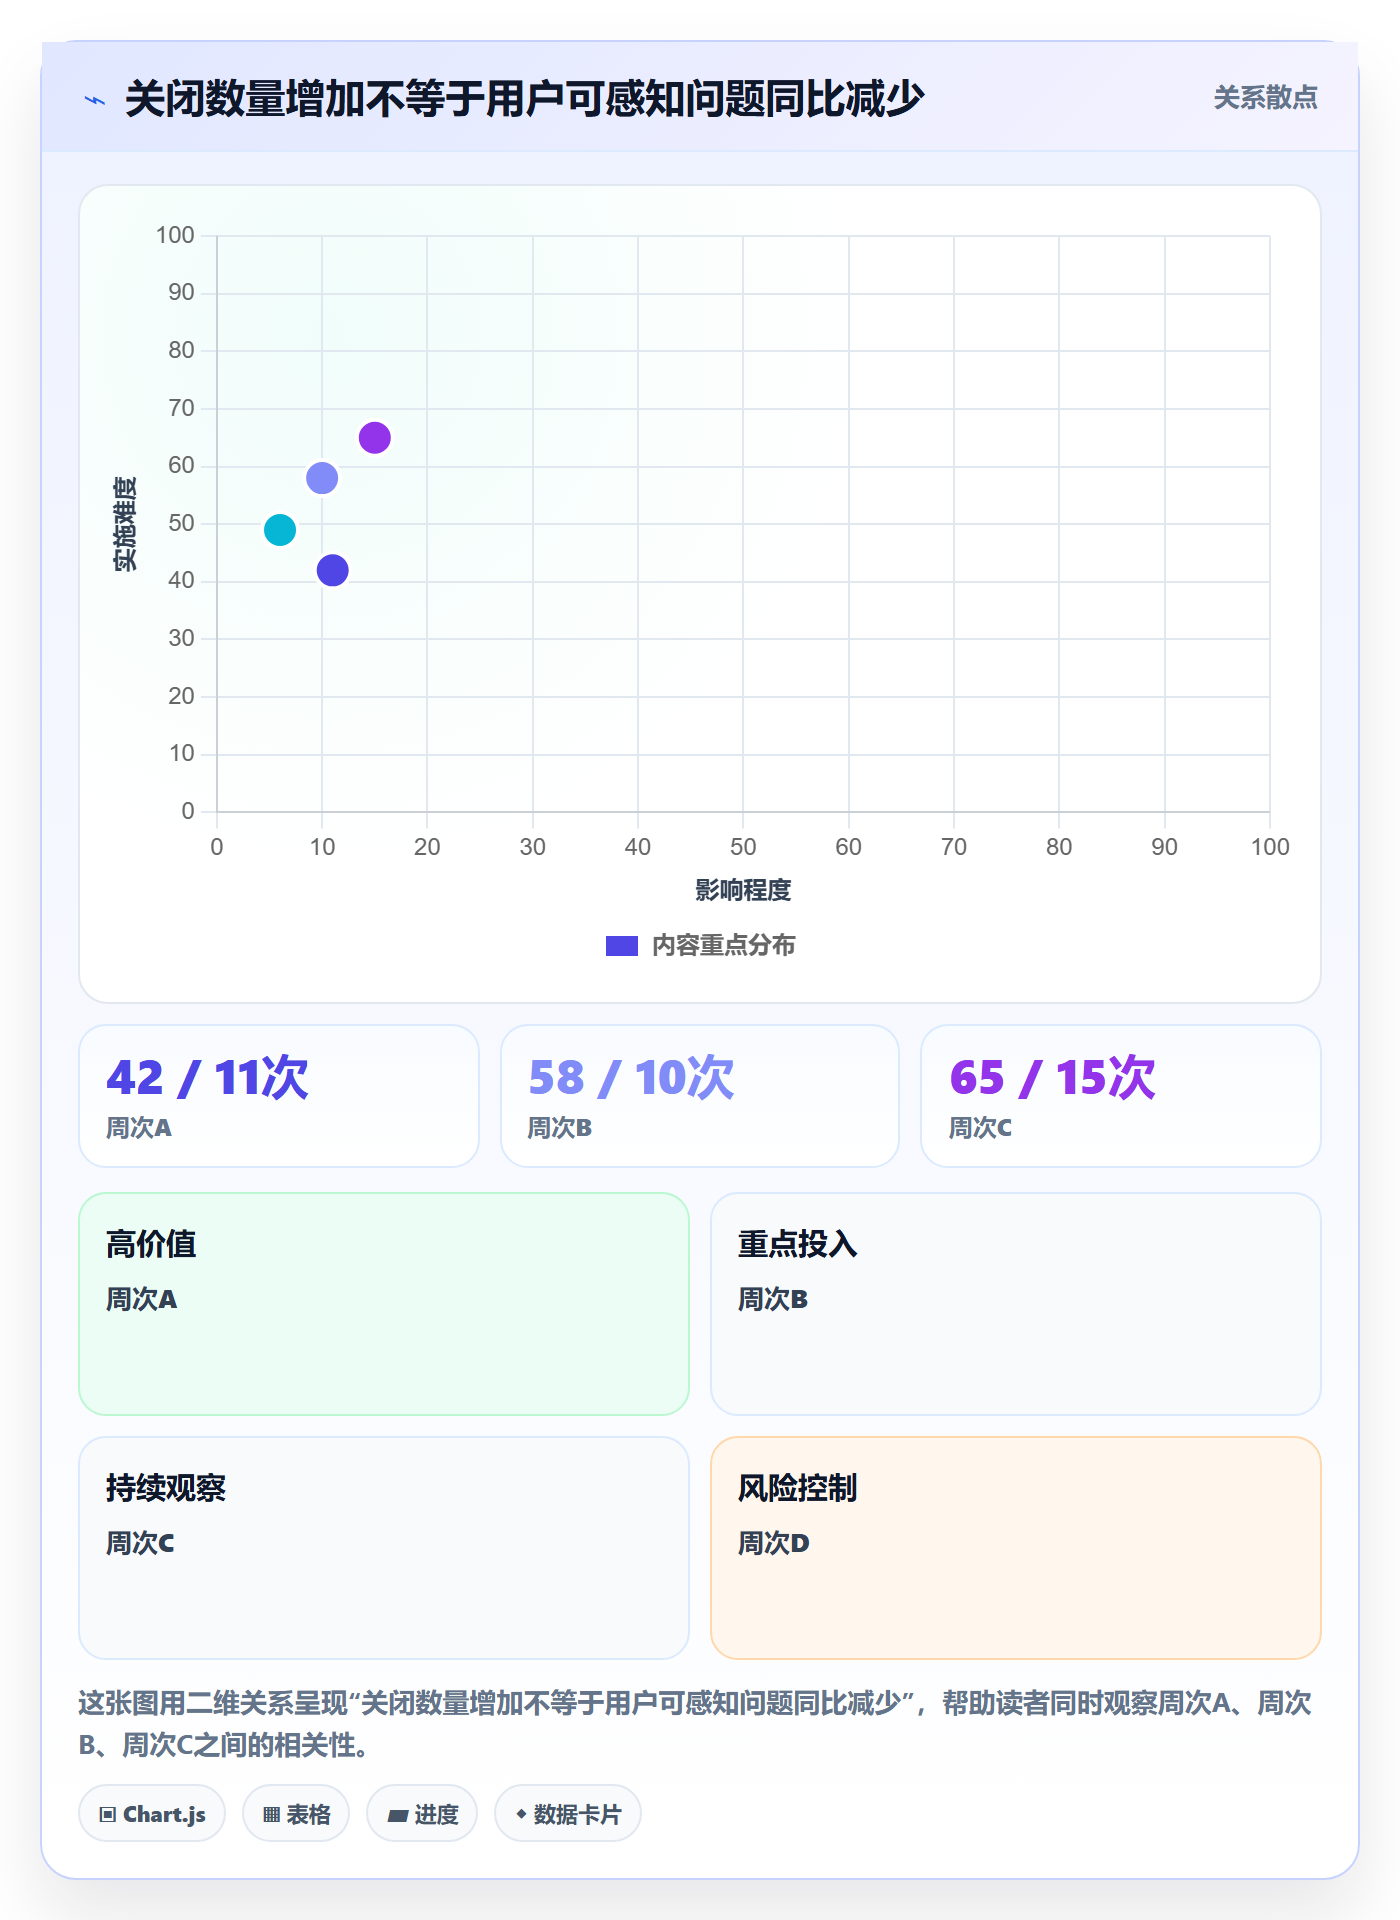
Task: Click the description paragraph starting 这张图用二维关系
Action: (x=695, y=1724)
